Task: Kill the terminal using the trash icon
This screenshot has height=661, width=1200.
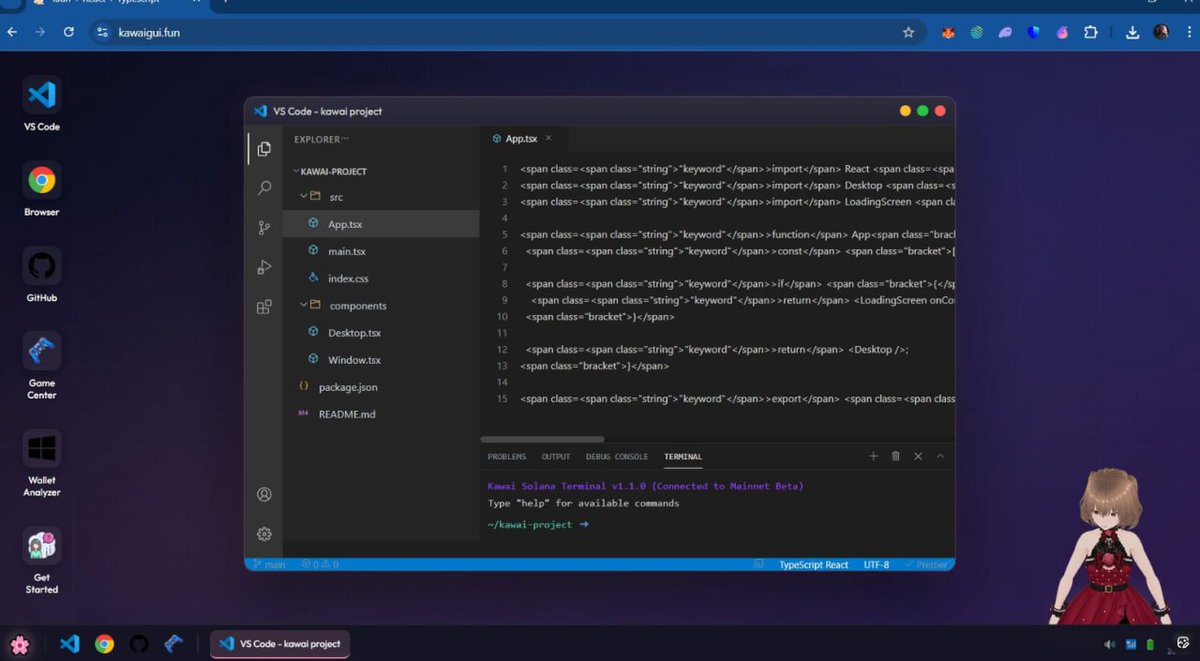Action: click(x=895, y=456)
